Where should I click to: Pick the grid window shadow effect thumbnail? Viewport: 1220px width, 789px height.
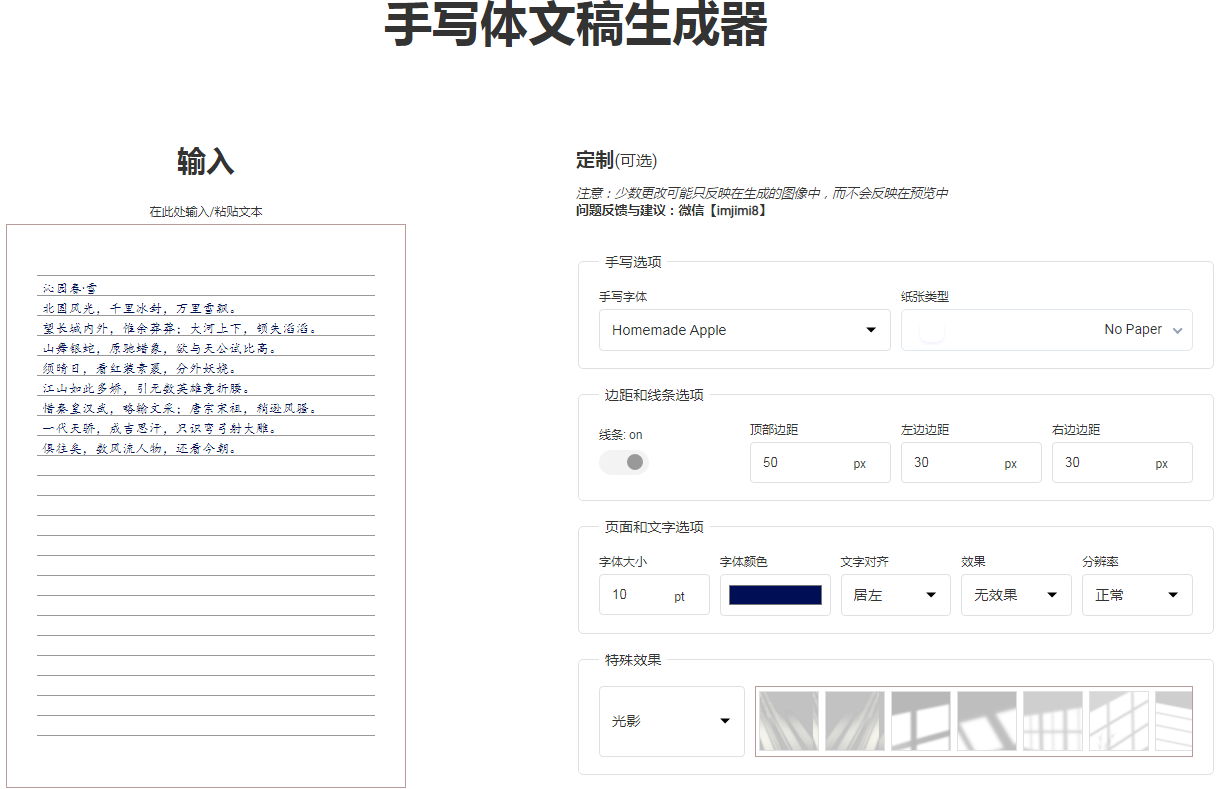click(x=1052, y=720)
